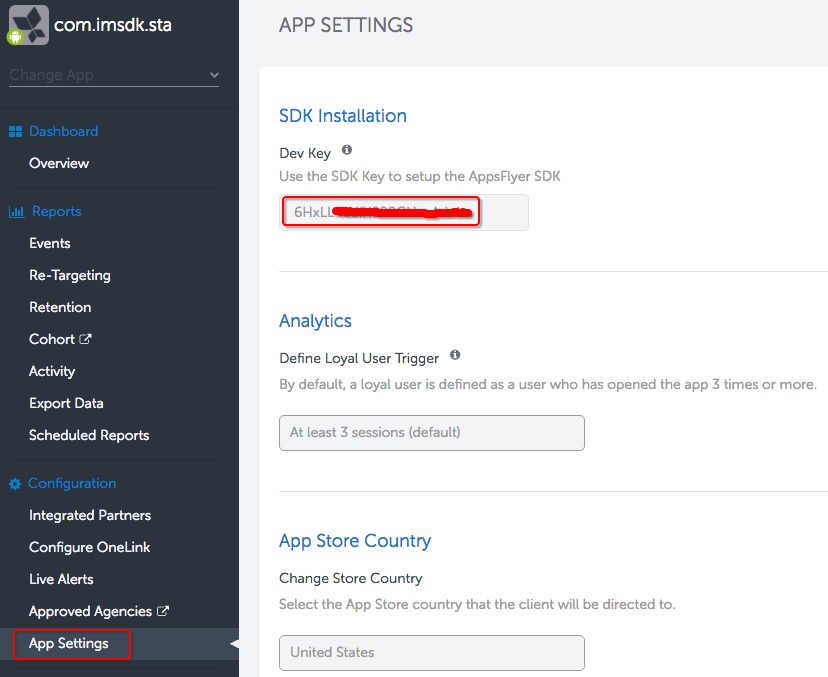Click the Dashboard grid icon in sidebar

pyautogui.click(x=16, y=131)
